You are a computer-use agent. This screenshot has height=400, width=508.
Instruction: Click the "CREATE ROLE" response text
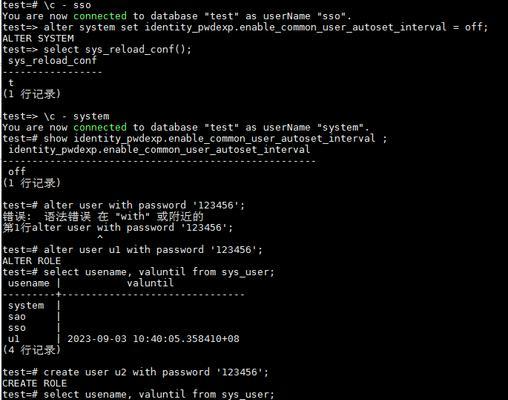click(x=35, y=383)
